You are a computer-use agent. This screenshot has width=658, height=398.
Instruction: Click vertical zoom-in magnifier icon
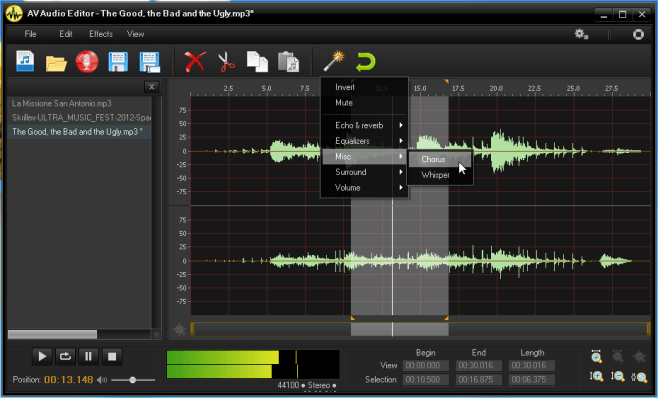(596, 377)
